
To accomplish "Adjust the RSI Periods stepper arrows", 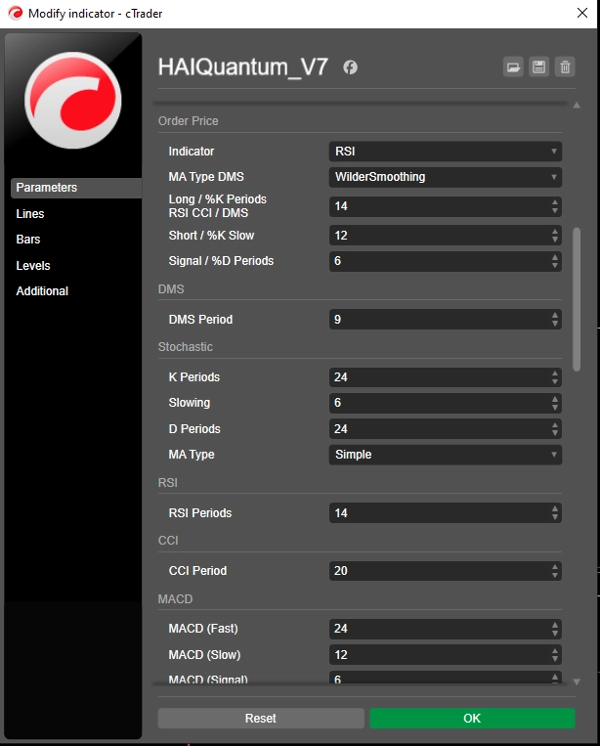I will pyautogui.click(x=555, y=513).
